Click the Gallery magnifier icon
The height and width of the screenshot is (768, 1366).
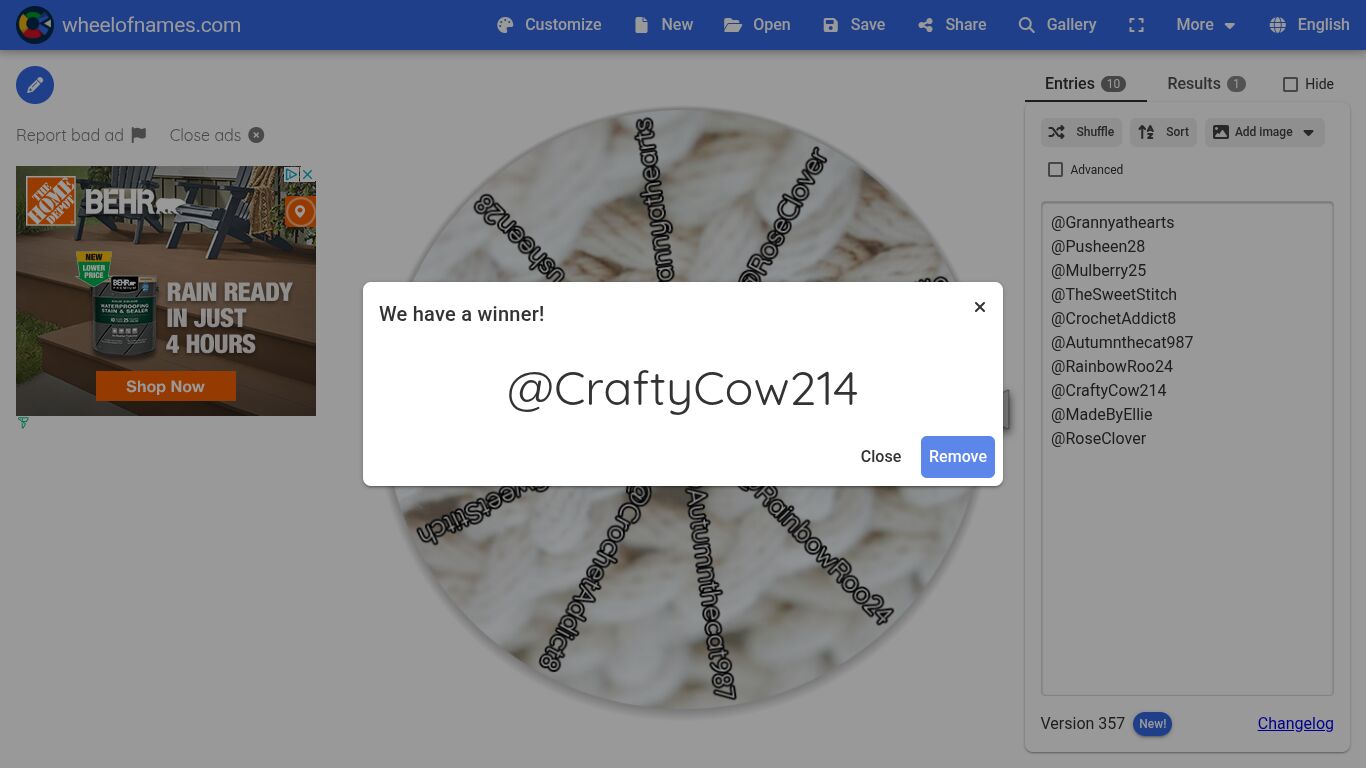(1026, 25)
